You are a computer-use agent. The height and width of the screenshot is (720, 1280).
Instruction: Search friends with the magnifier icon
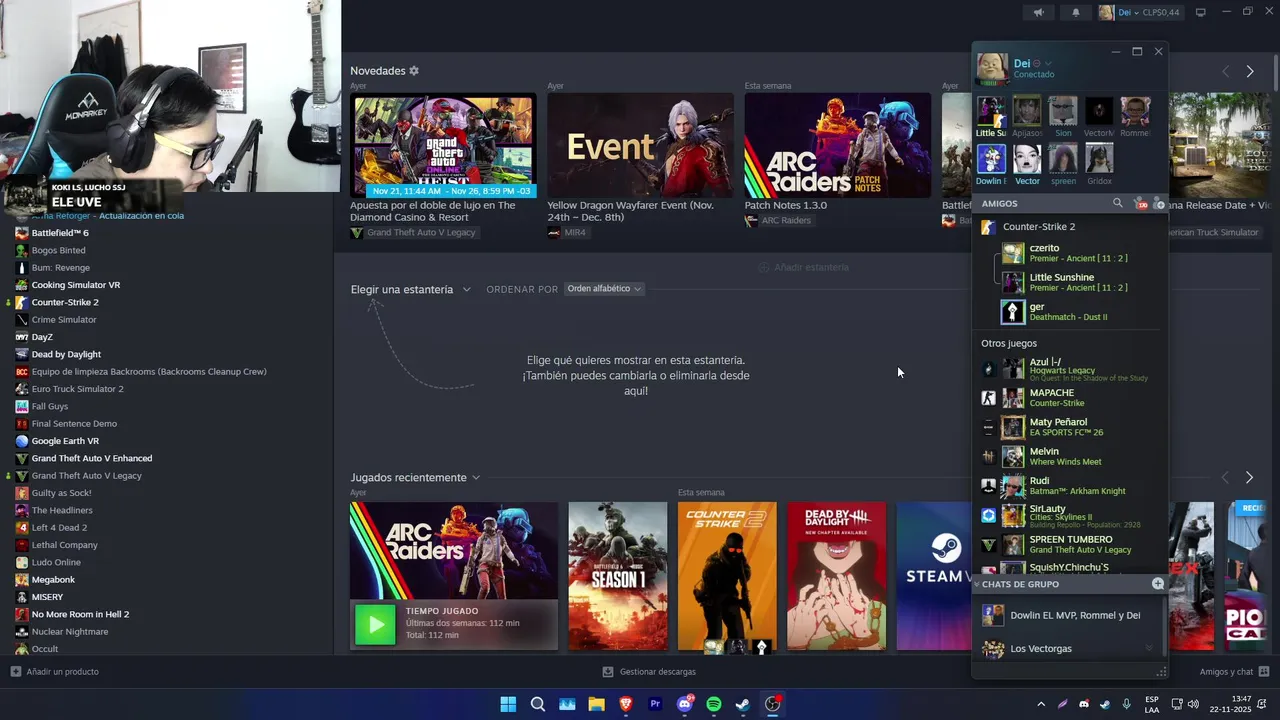1118,203
